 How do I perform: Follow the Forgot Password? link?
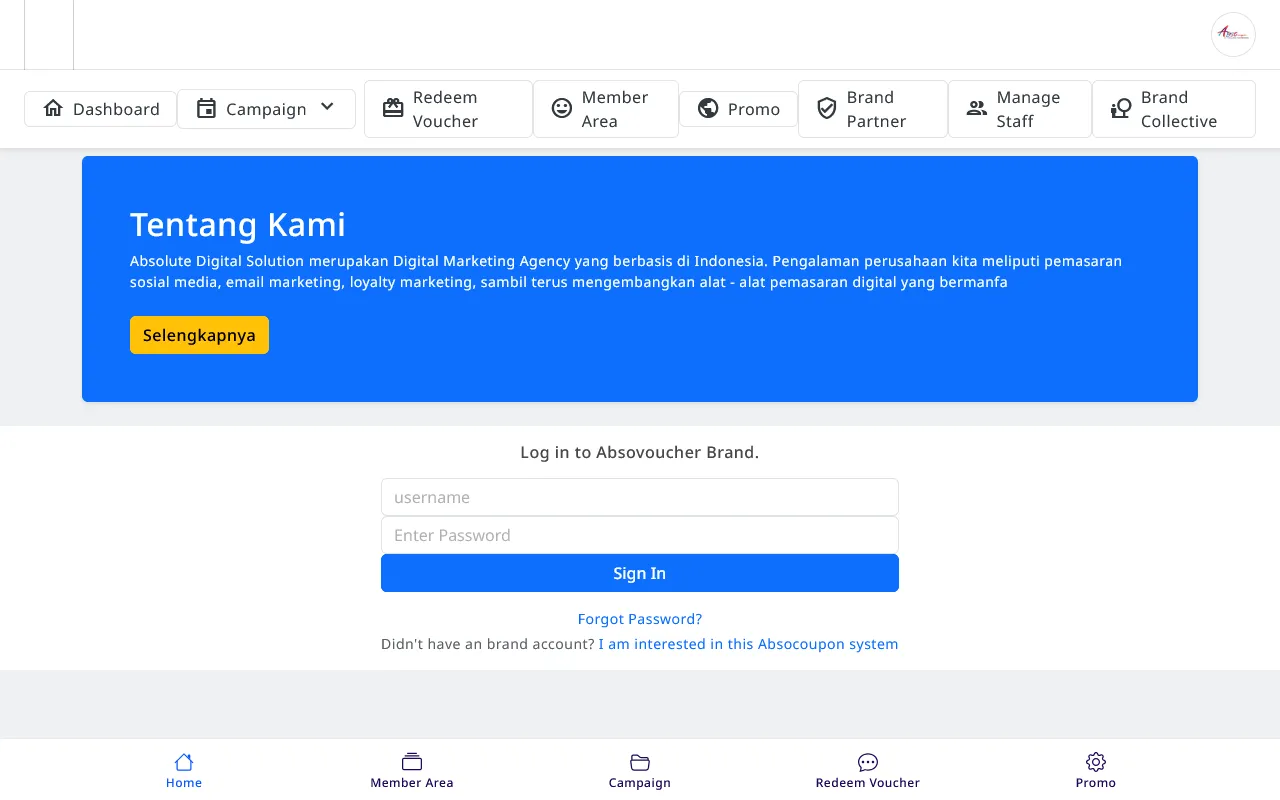coord(640,619)
